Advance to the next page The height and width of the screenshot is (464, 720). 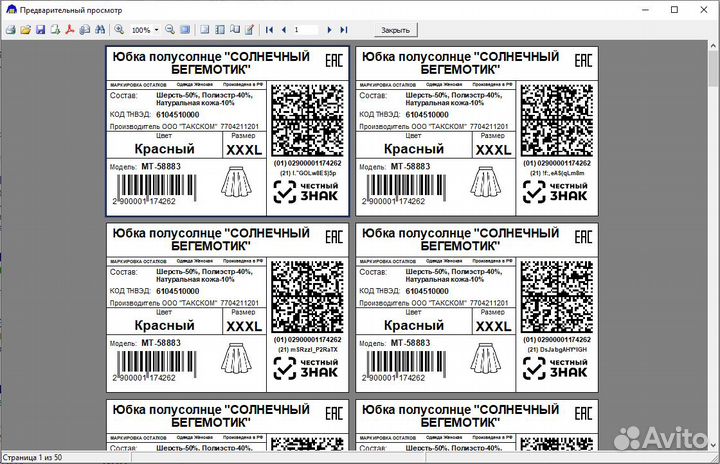[x=329, y=30]
